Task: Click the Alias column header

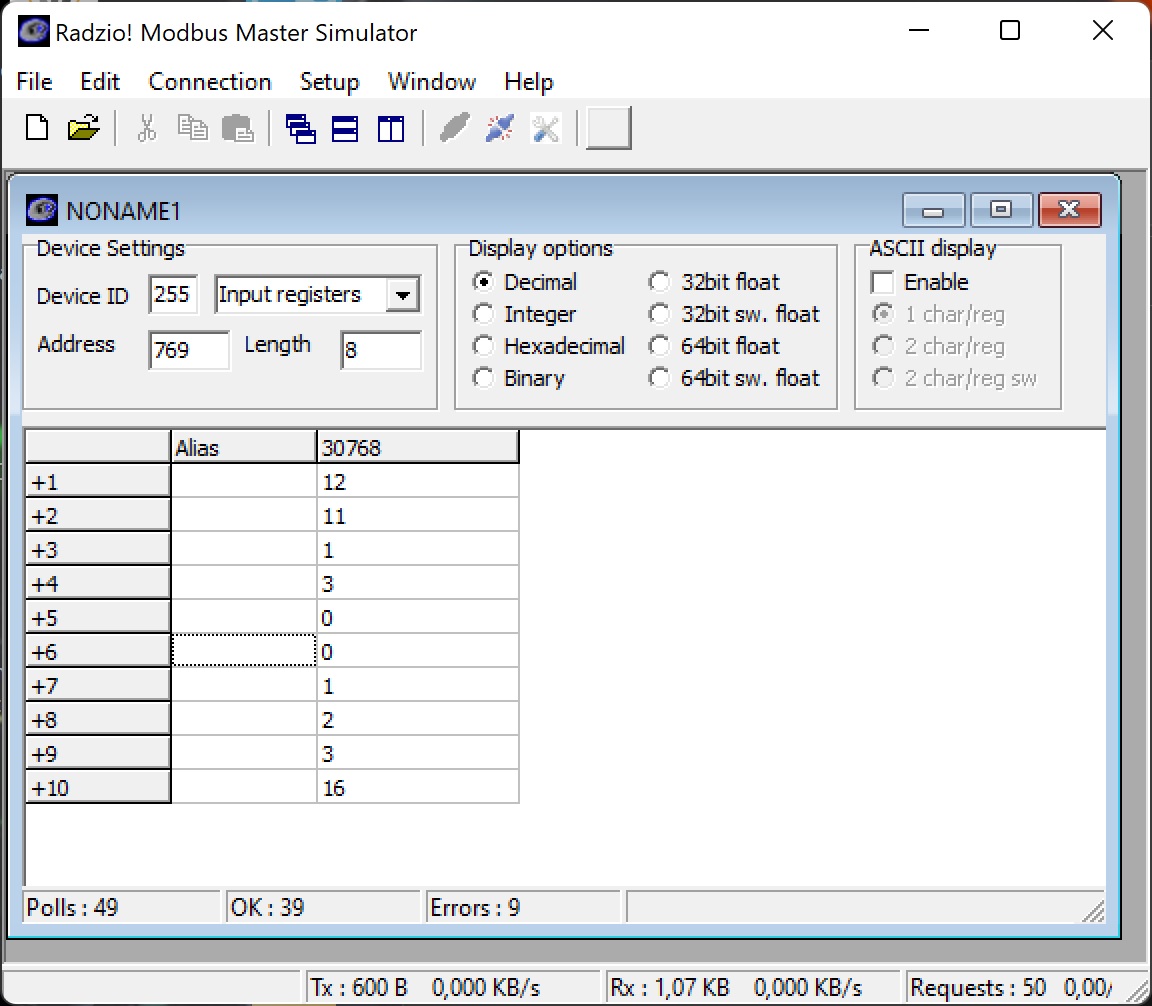Action: (x=244, y=448)
